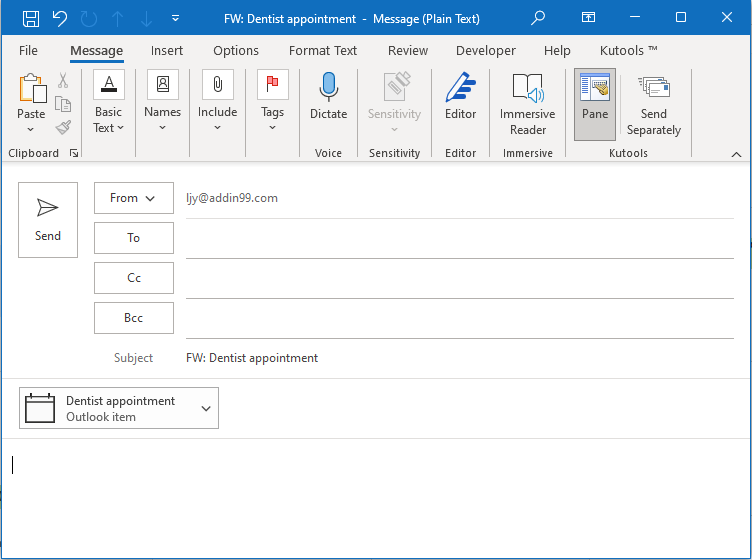Click in the message body area

click(x=376, y=498)
